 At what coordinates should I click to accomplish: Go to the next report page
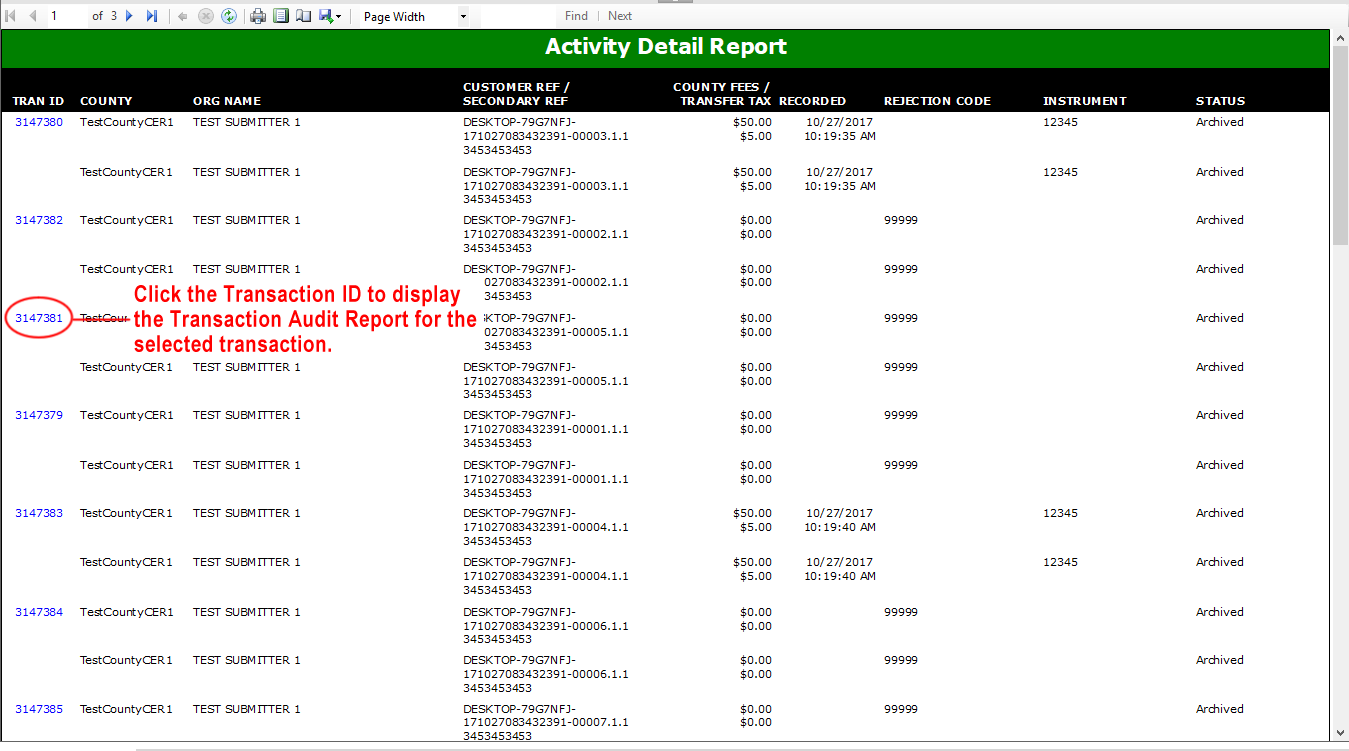pos(129,16)
